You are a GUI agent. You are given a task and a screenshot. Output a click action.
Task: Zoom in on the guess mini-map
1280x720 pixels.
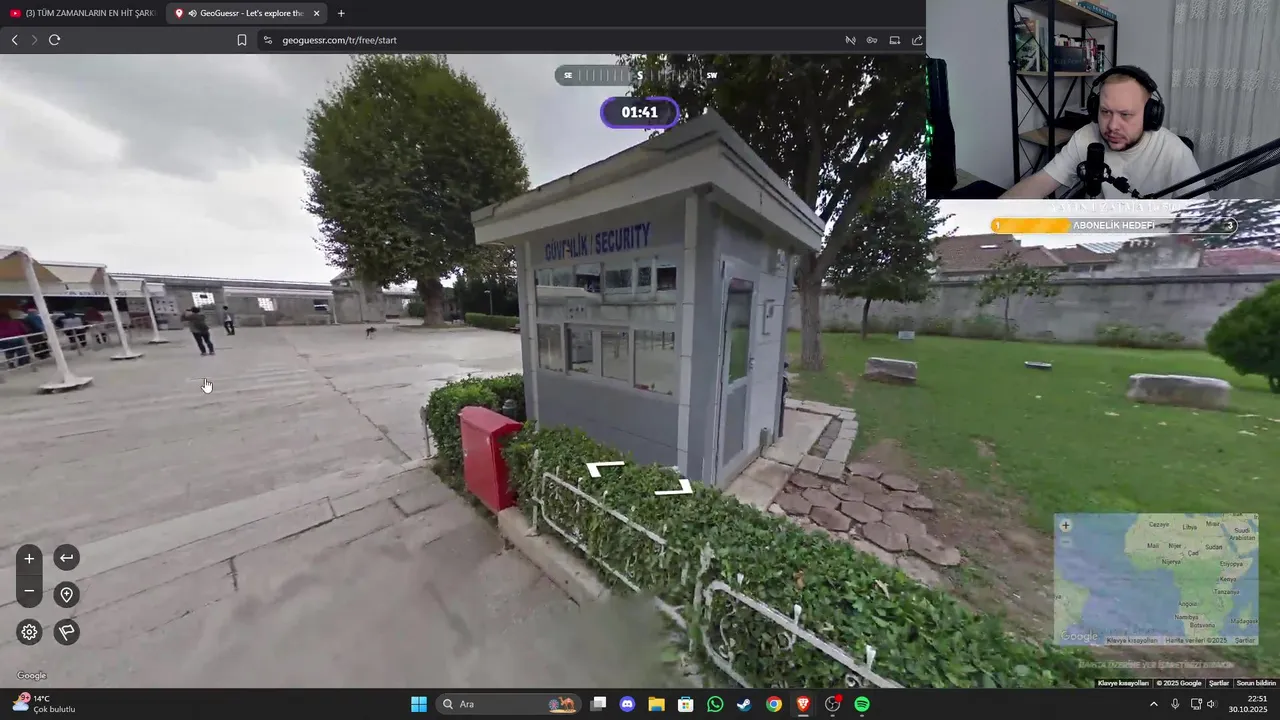[x=1065, y=525]
